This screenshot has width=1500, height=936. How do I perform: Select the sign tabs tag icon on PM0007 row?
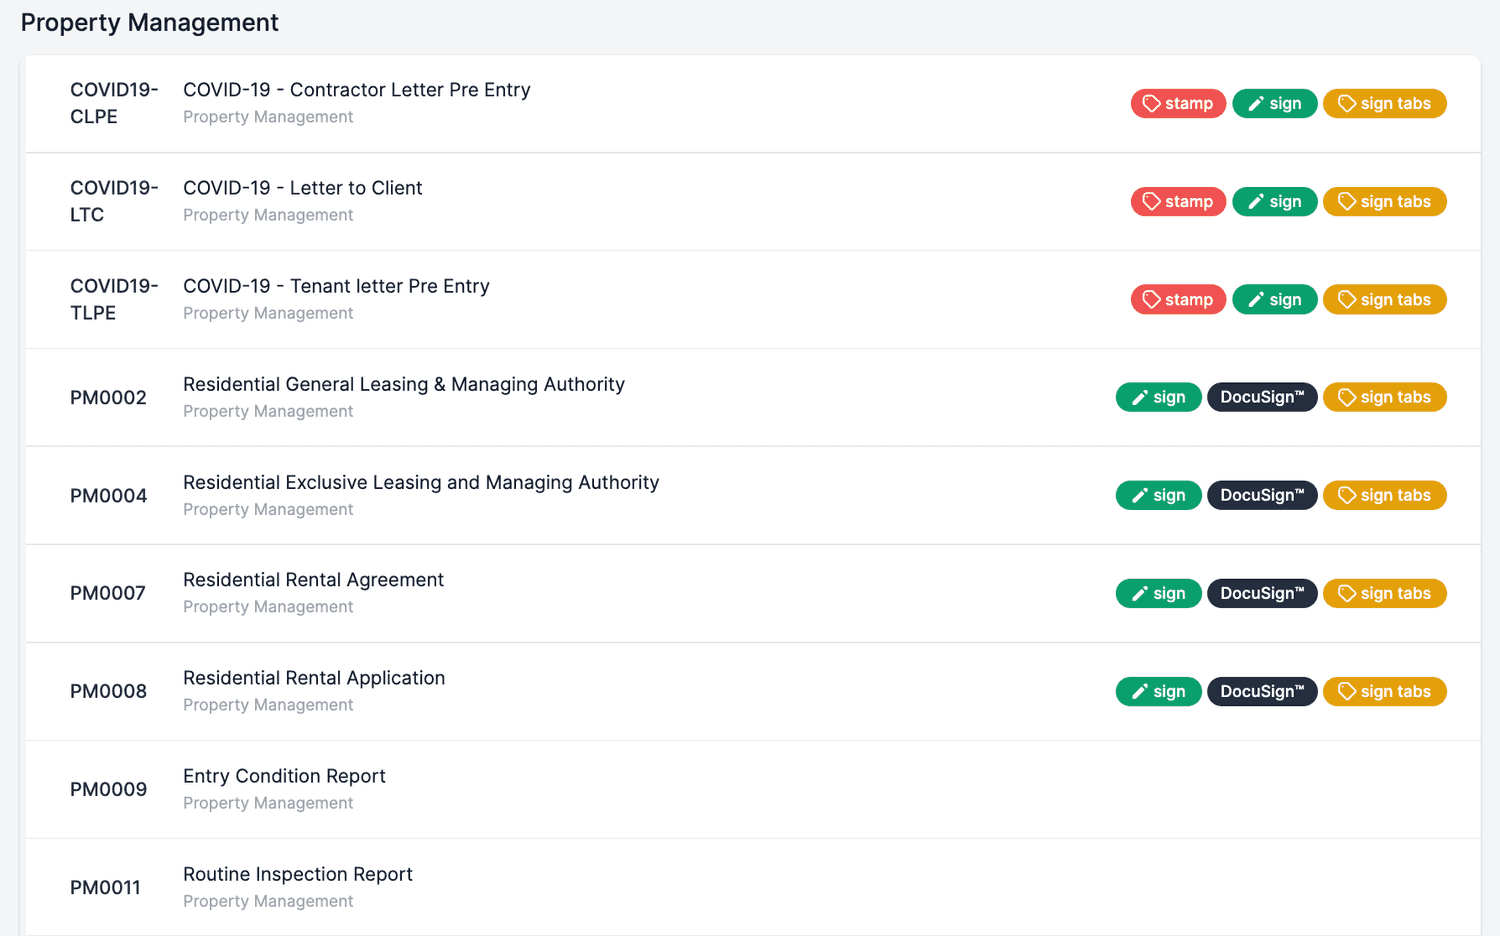click(1345, 593)
